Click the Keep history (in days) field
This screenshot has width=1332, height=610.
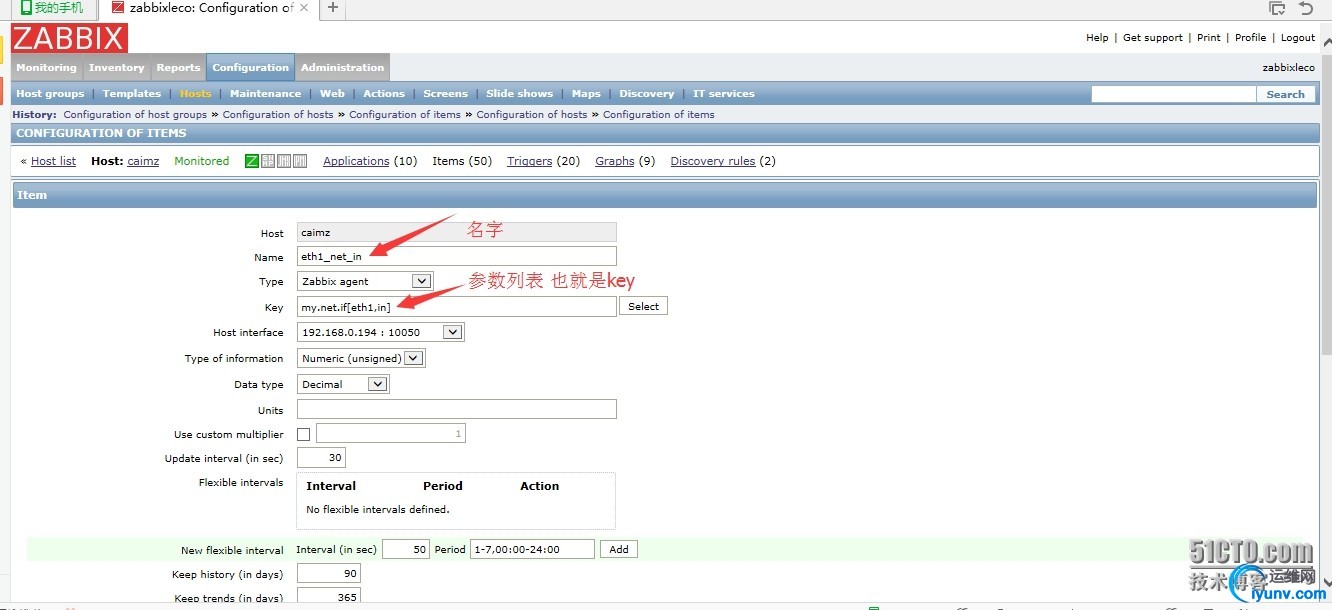(x=329, y=574)
